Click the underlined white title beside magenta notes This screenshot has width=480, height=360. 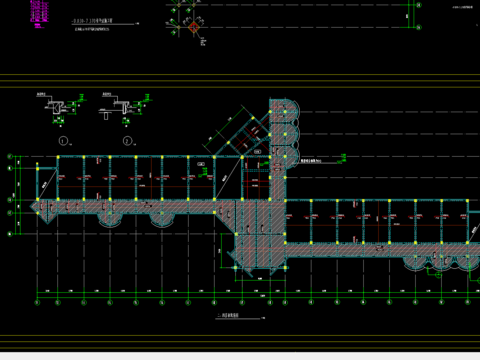(92, 21)
